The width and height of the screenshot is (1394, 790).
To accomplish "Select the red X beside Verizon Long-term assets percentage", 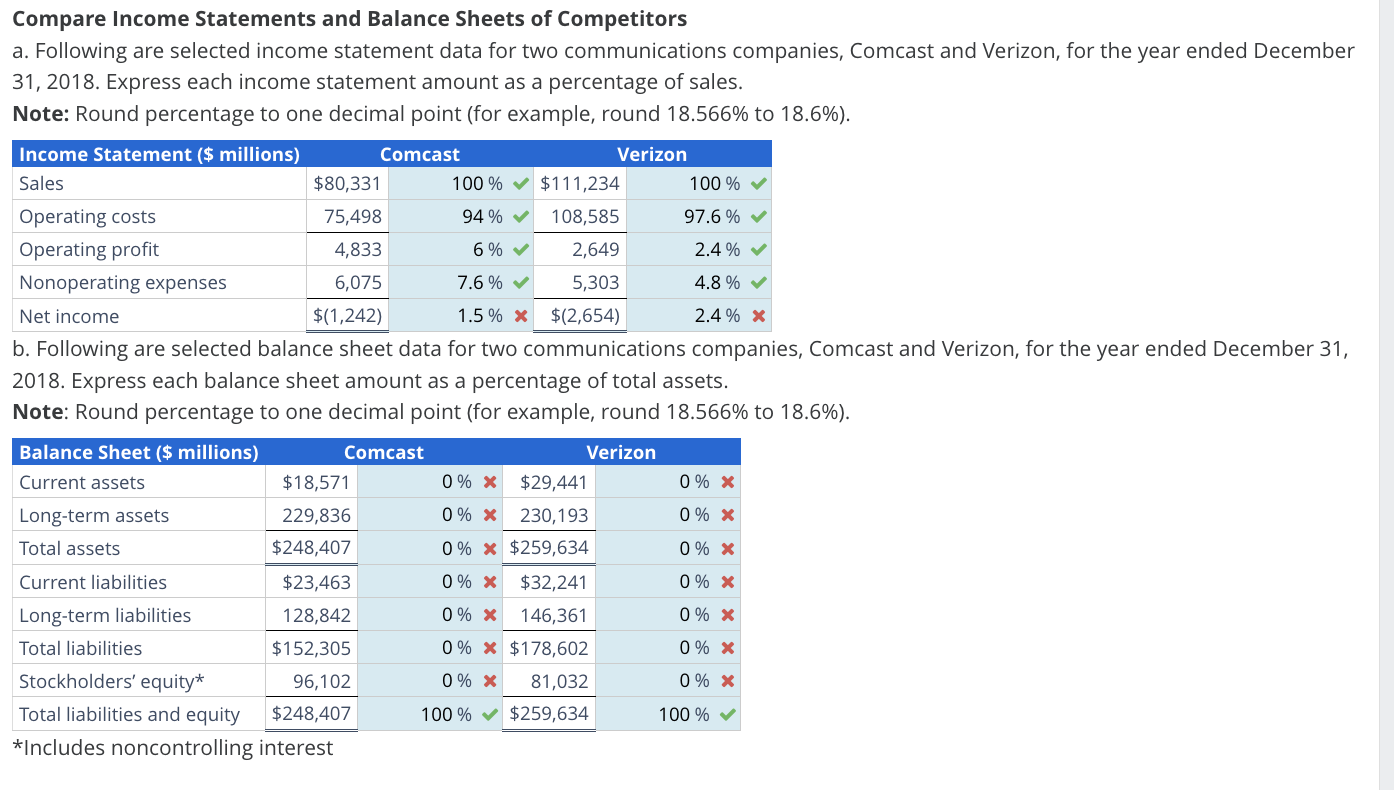I will pyautogui.click(x=728, y=516).
